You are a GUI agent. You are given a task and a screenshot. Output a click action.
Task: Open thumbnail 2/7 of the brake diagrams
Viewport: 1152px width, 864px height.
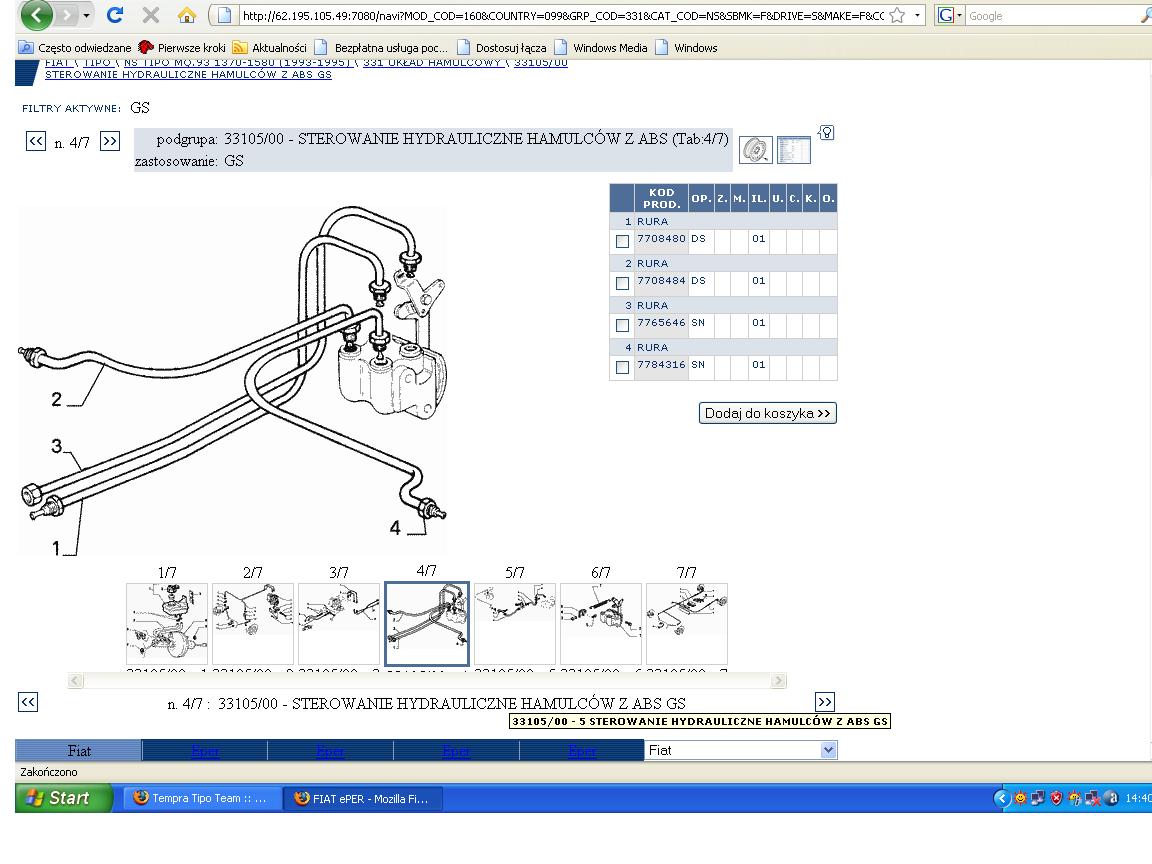click(x=253, y=624)
